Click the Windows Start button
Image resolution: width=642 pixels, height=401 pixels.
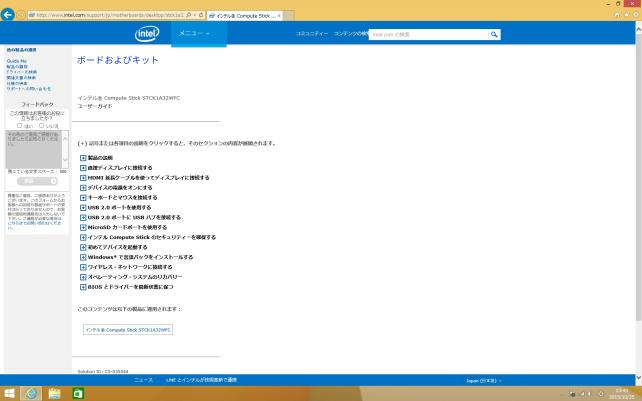[9, 394]
